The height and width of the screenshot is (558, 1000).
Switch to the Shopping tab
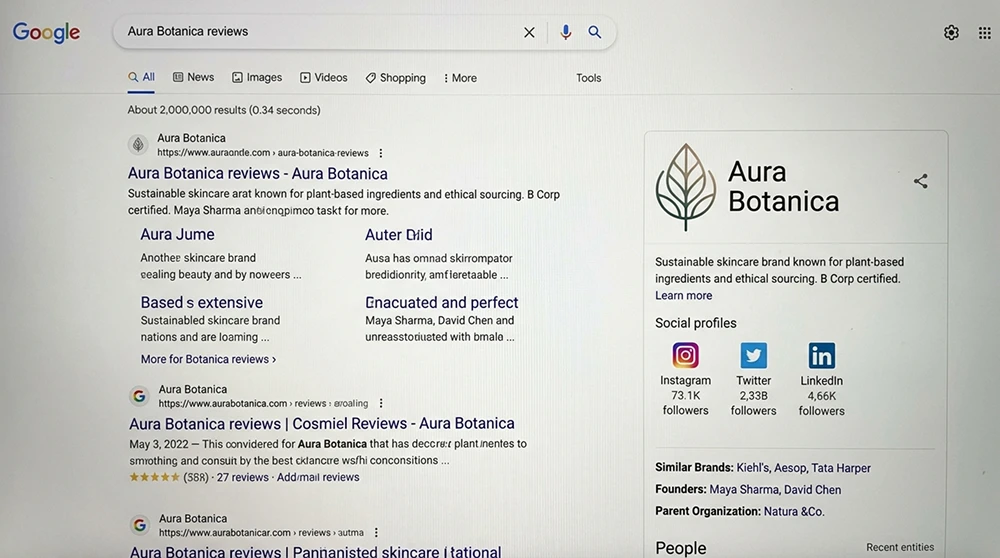pyautogui.click(x=395, y=78)
